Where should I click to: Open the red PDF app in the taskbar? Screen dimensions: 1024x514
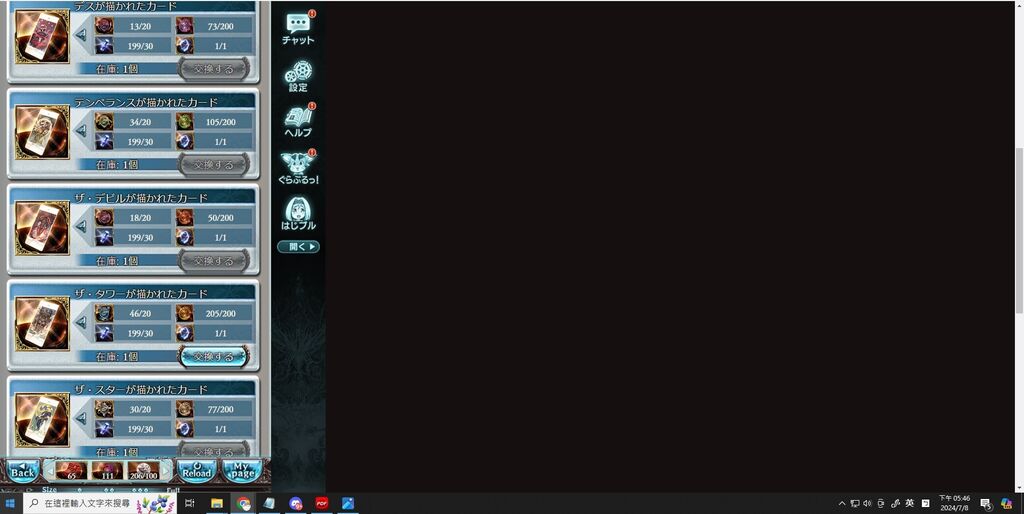pyautogui.click(x=321, y=503)
